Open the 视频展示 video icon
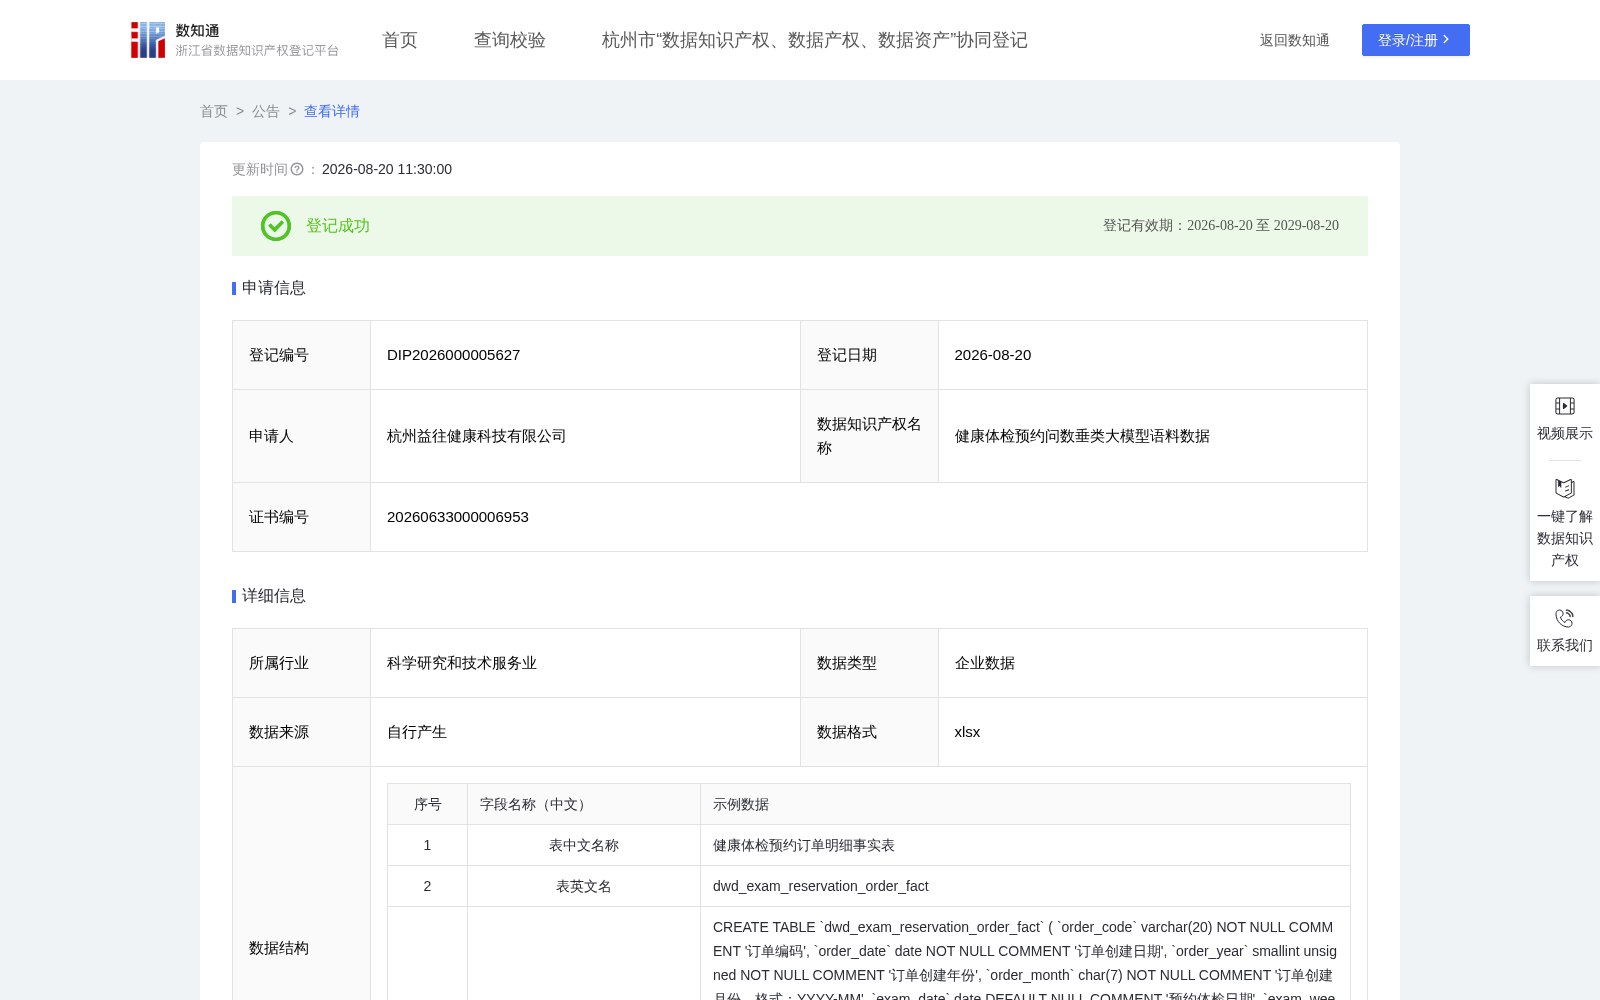 click(x=1565, y=406)
